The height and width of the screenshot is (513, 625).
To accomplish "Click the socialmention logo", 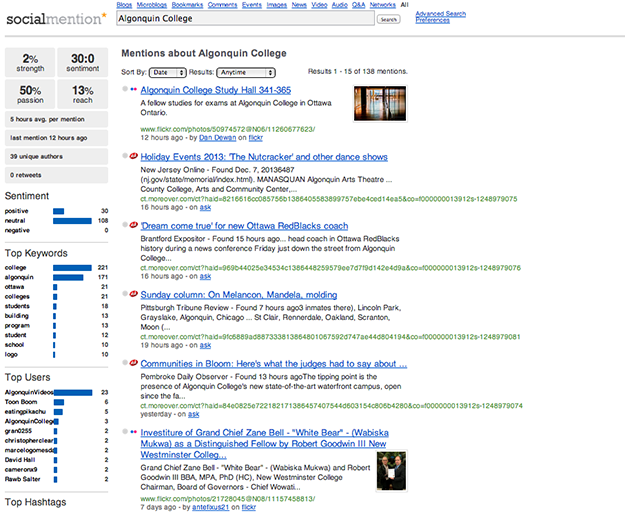I will [x=57, y=18].
